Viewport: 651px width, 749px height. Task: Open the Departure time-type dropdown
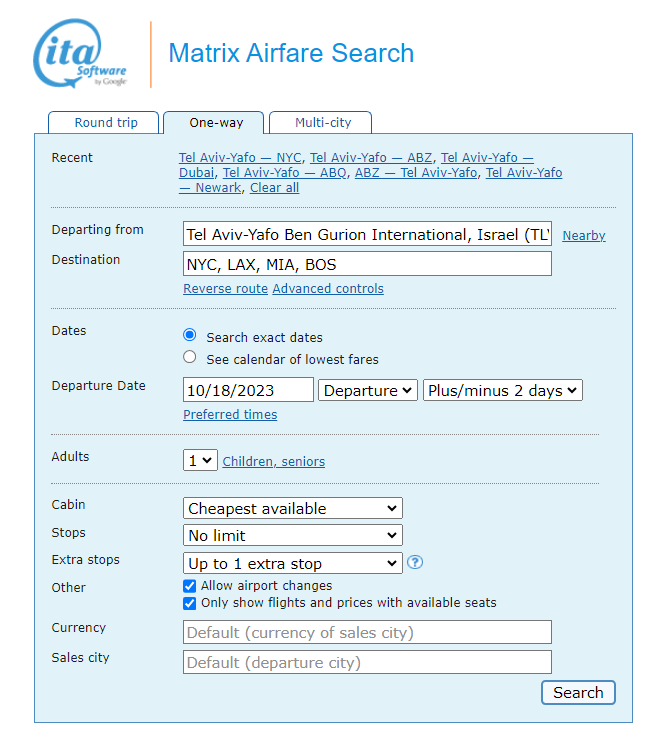pyautogui.click(x=368, y=390)
